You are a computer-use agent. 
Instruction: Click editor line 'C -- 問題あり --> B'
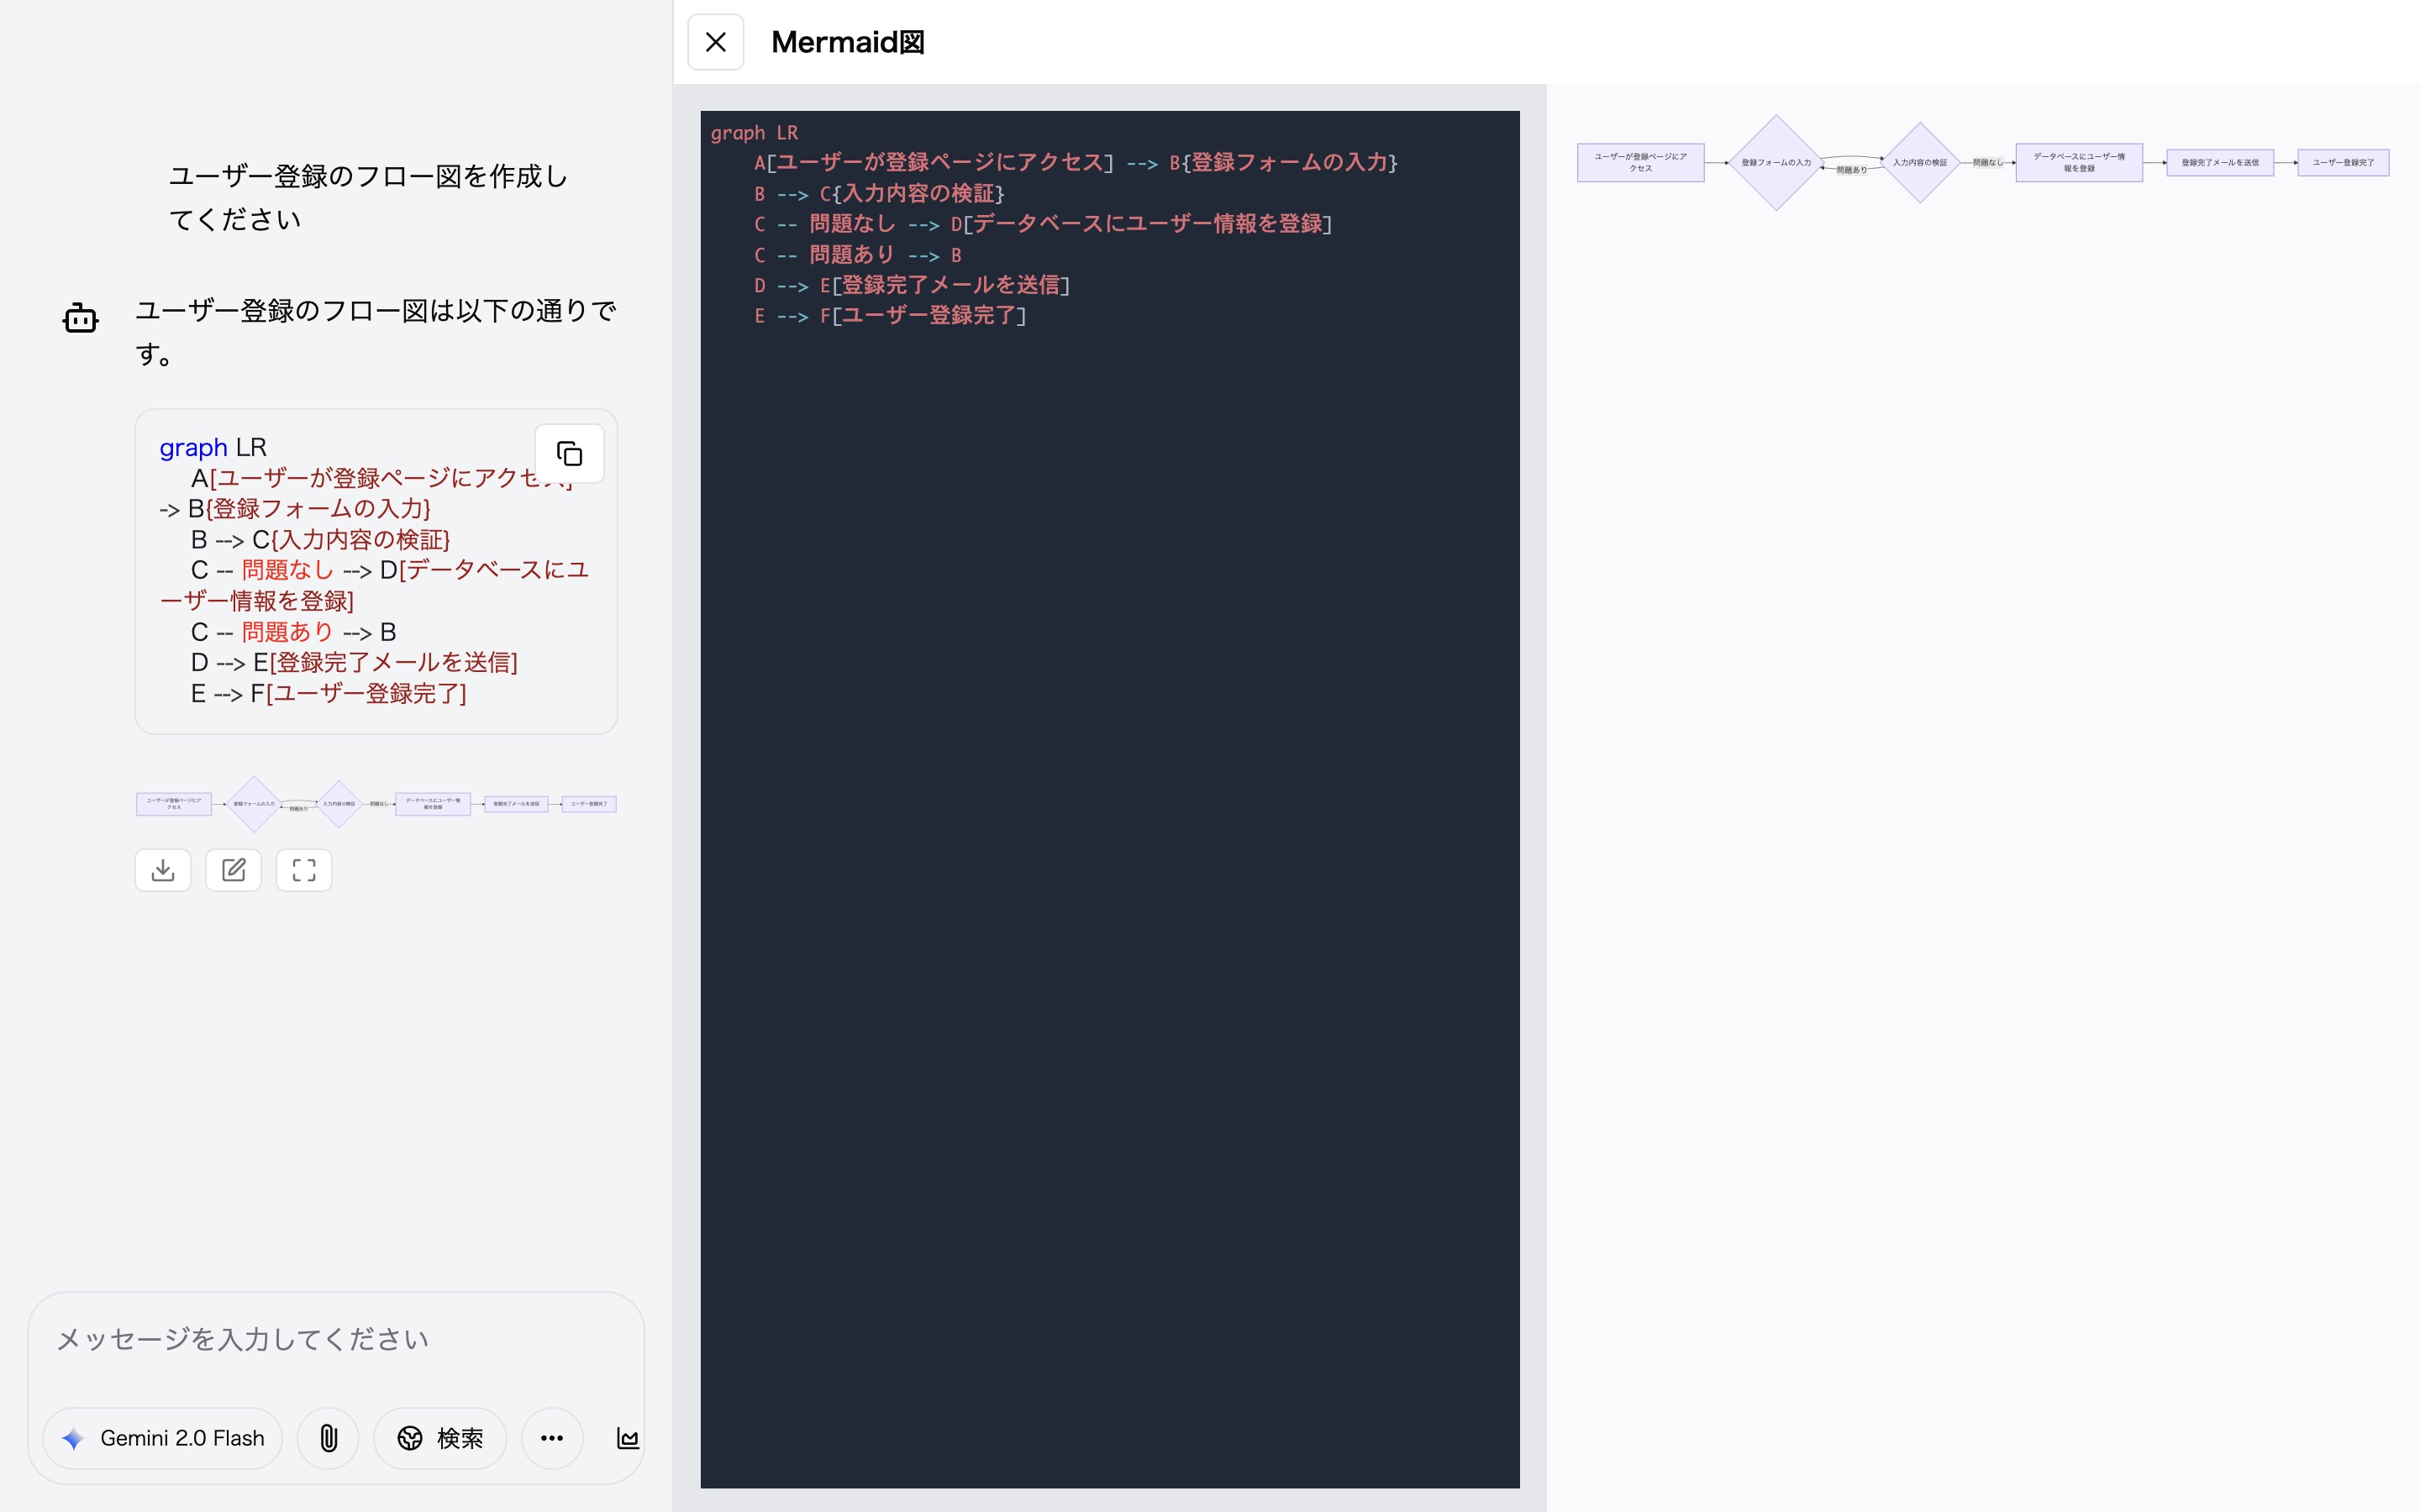point(858,255)
